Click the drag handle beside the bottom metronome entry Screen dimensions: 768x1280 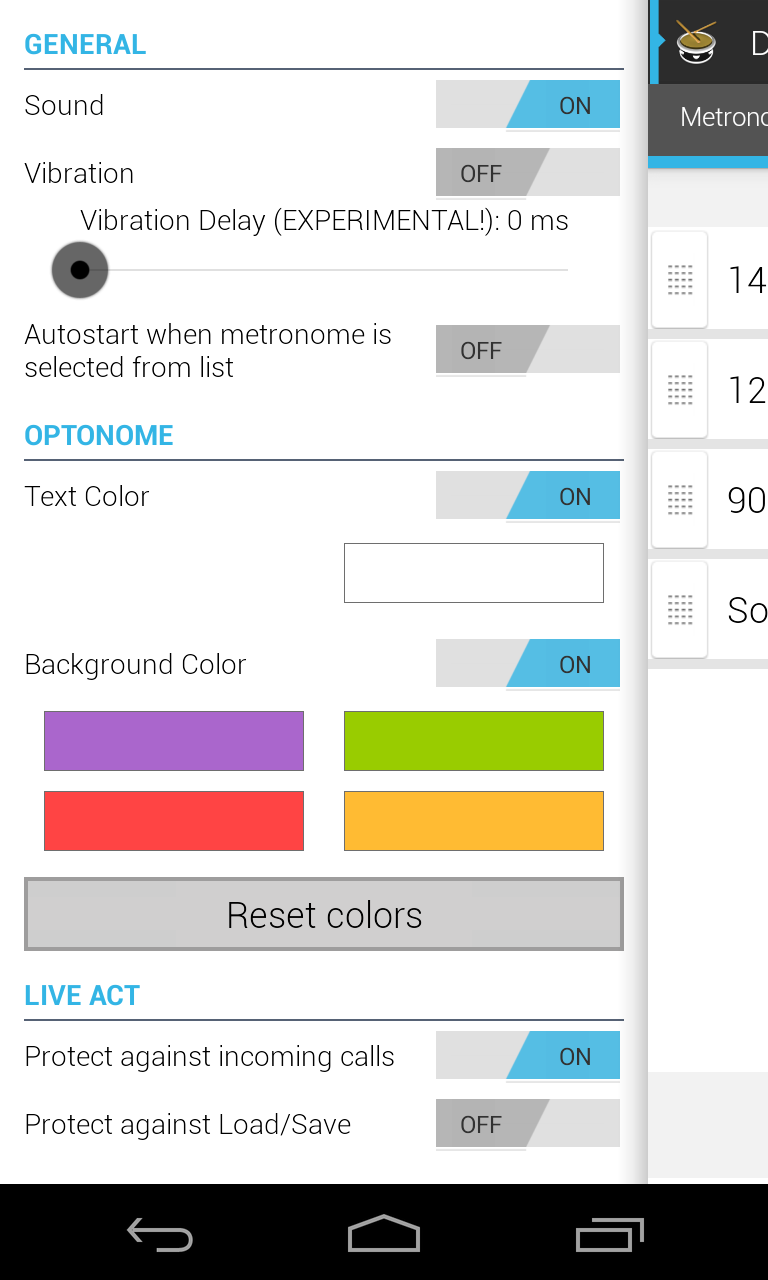(679, 609)
